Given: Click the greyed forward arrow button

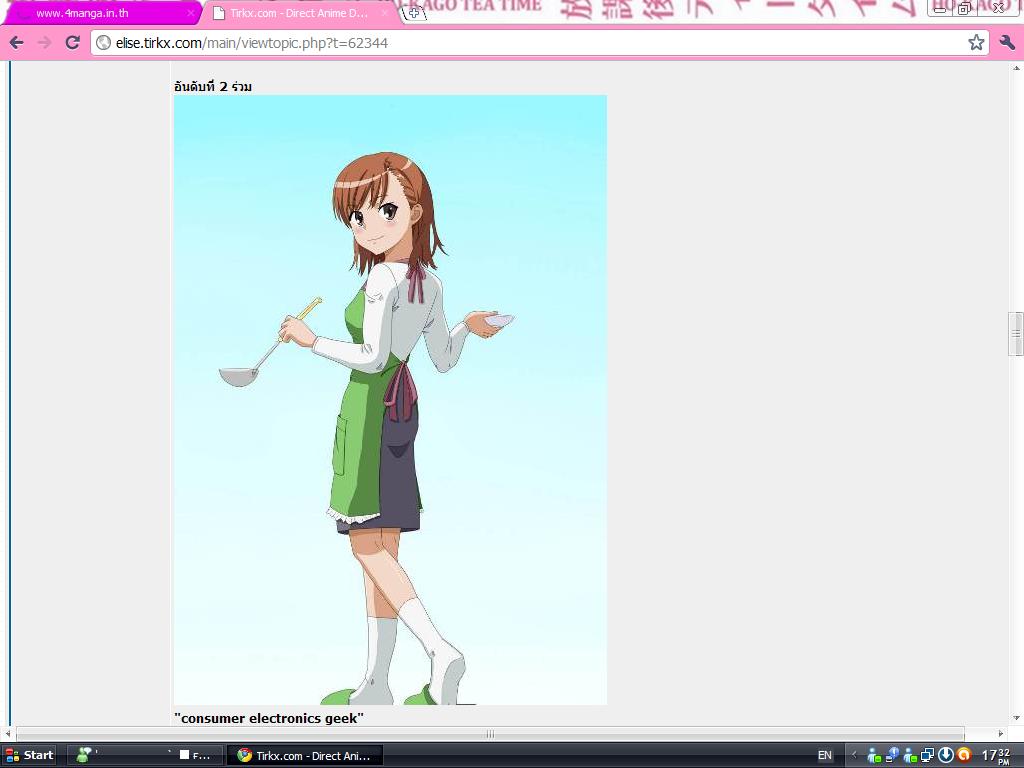Looking at the screenshot, I should (44, 43).
